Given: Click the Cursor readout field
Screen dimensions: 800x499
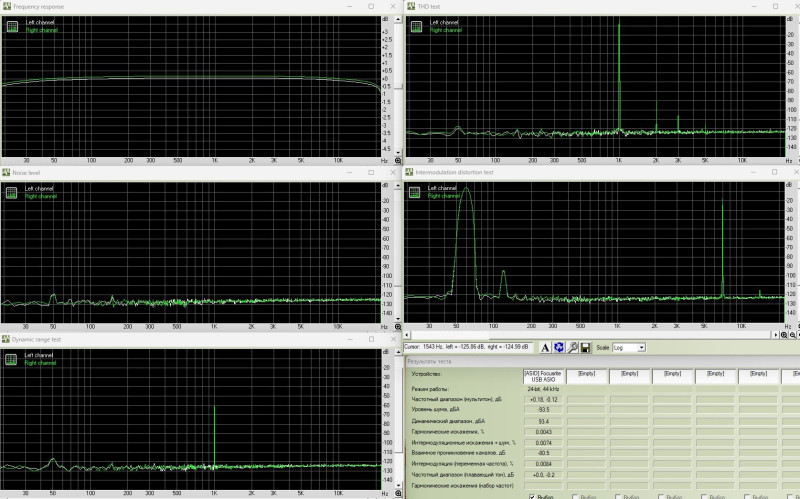Looking at the screenshot, I should 468,347.
